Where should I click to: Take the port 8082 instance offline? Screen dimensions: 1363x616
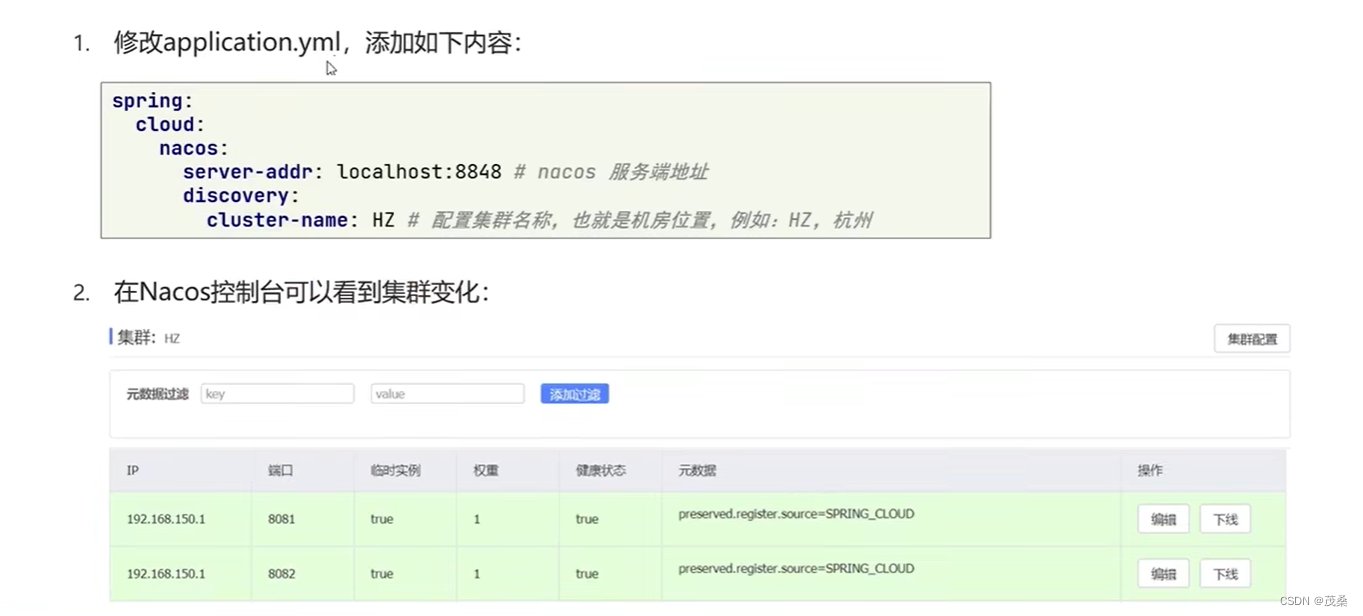(x=1225, y=574)
